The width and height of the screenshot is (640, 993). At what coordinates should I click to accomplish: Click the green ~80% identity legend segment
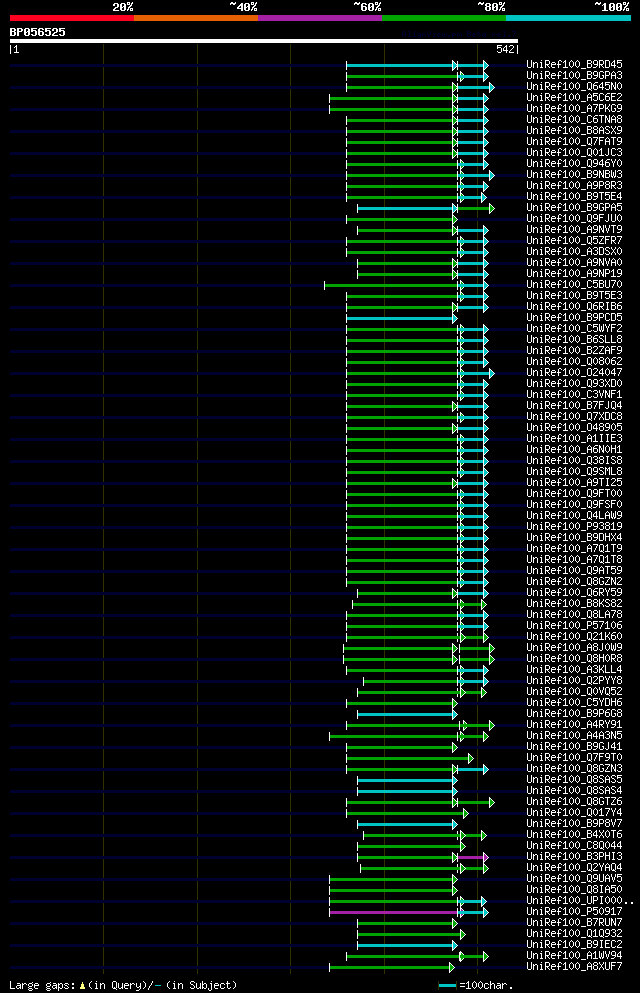pyautogui.click(x=444, y=18)
